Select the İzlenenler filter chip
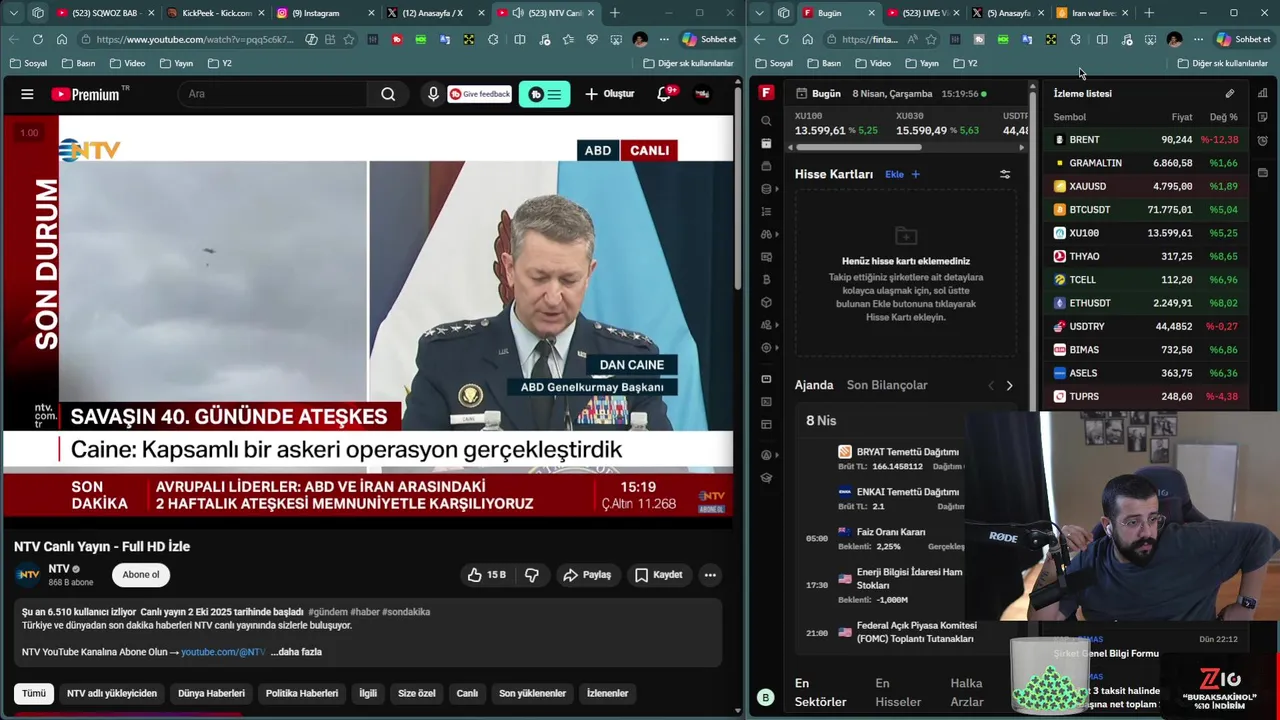This screenshot has width=1280, height=720. point(607,693)
